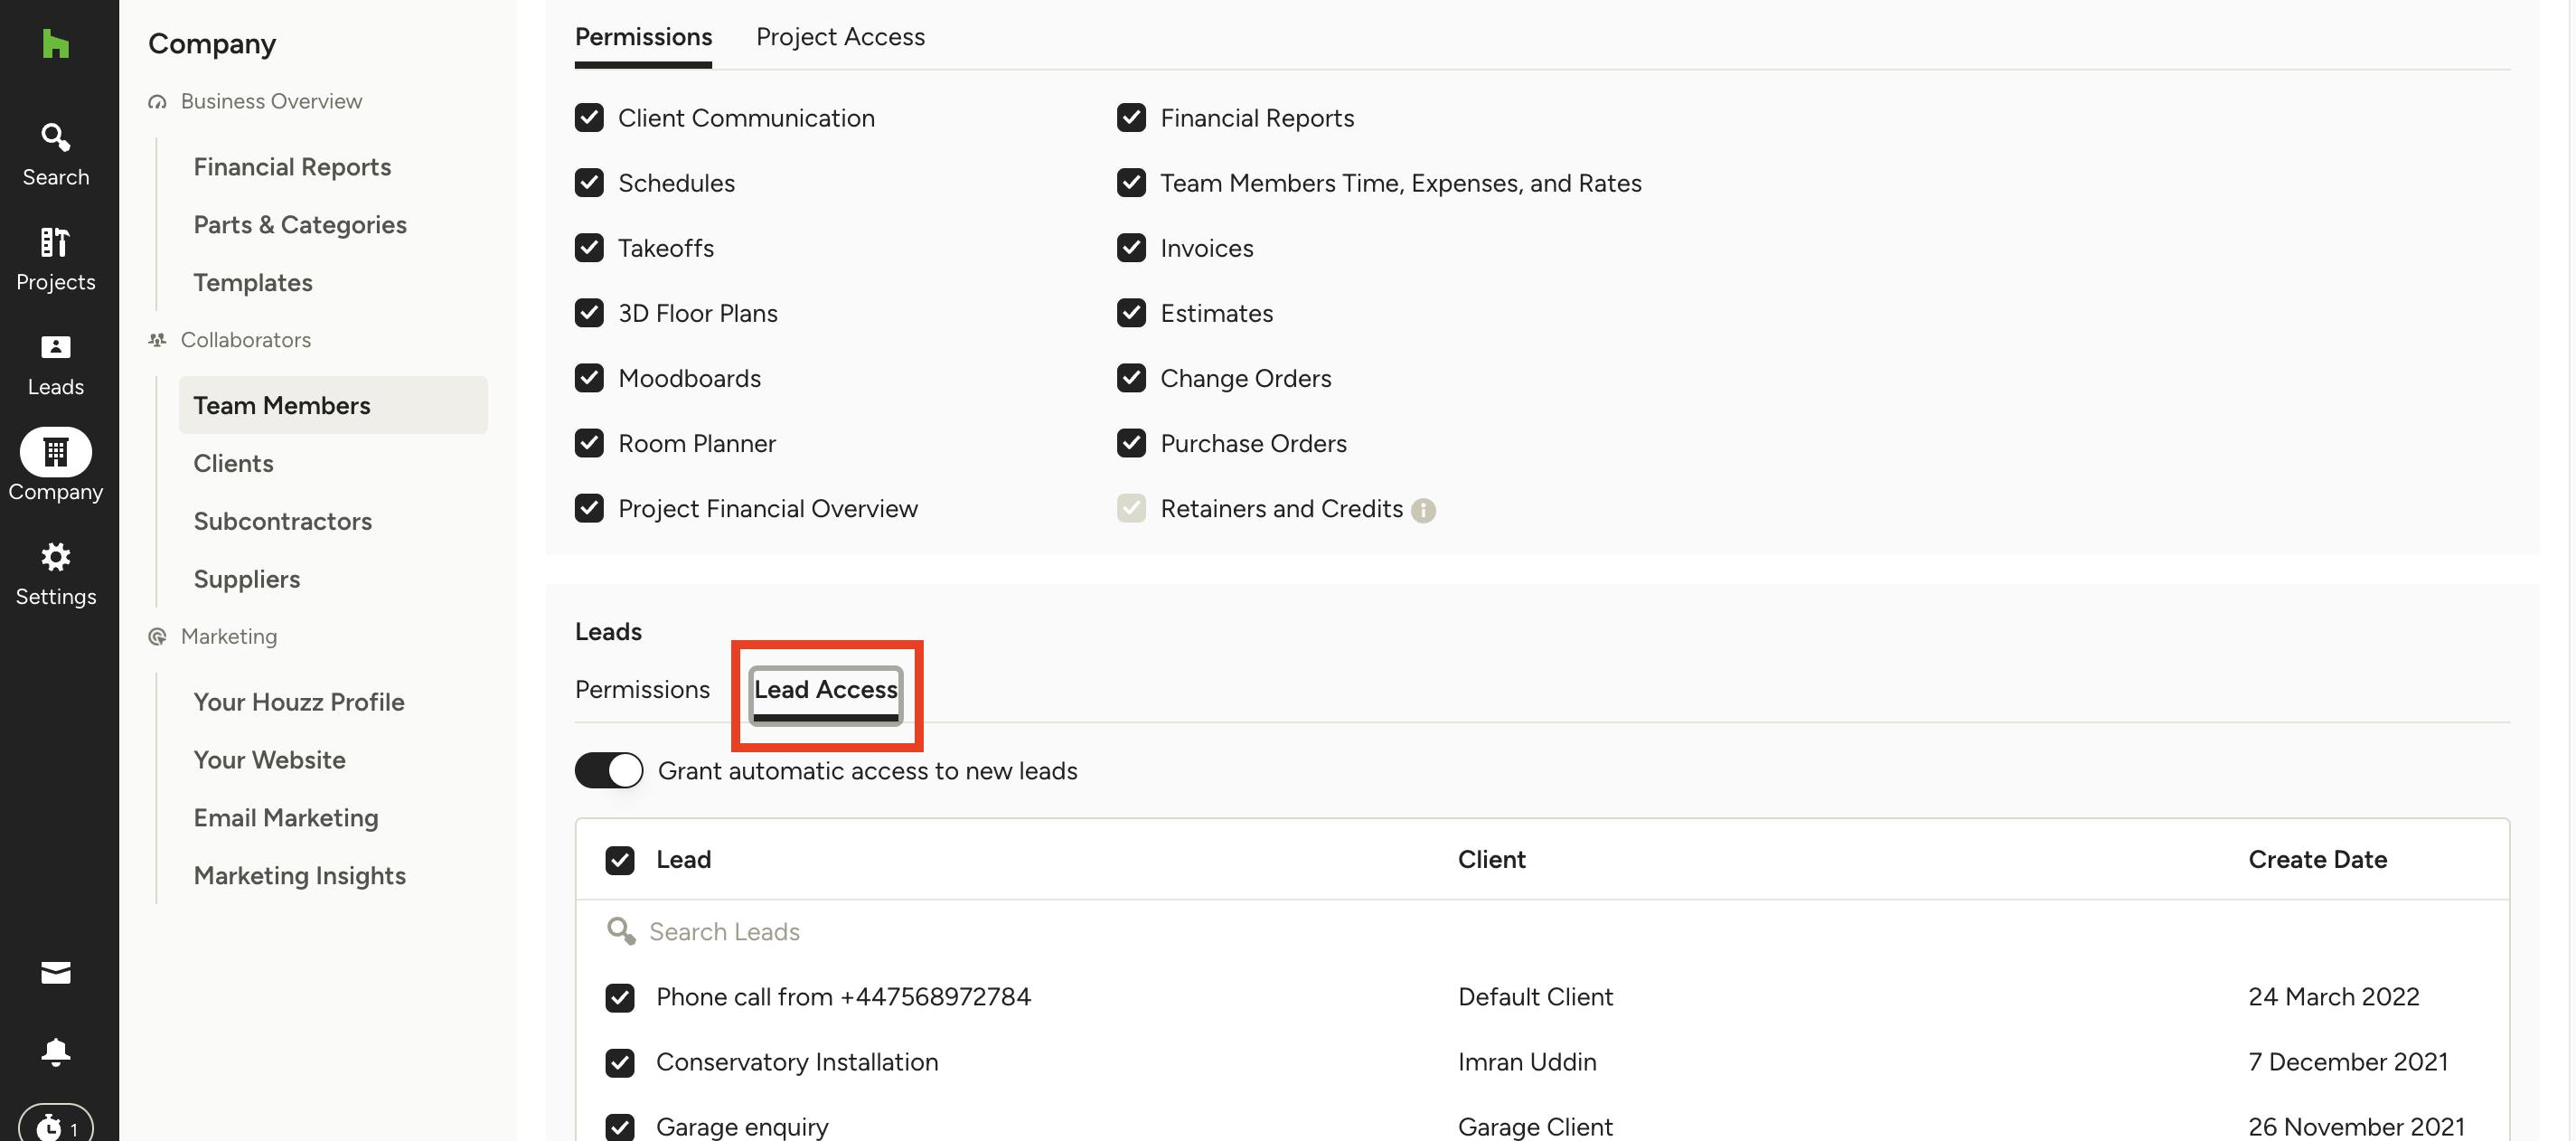Image resolution: width=2576 pixels, height=1141 pixels.
Task: Click the 7 December 2021 date cell
Action: [x=2348, y=1062]
